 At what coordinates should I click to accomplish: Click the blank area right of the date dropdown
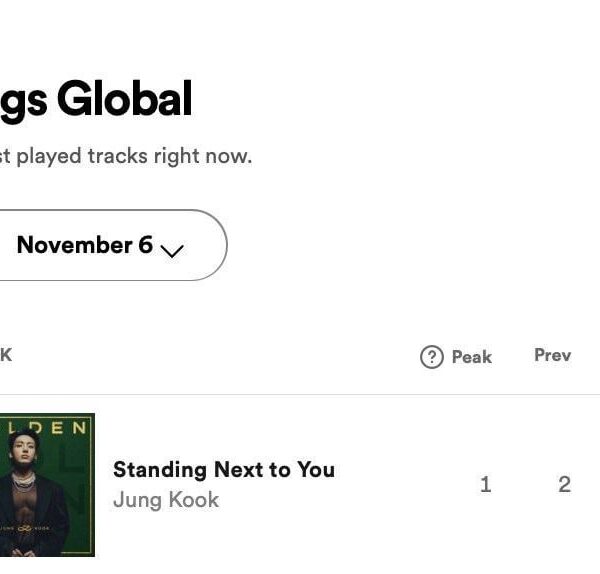[400, 245]
